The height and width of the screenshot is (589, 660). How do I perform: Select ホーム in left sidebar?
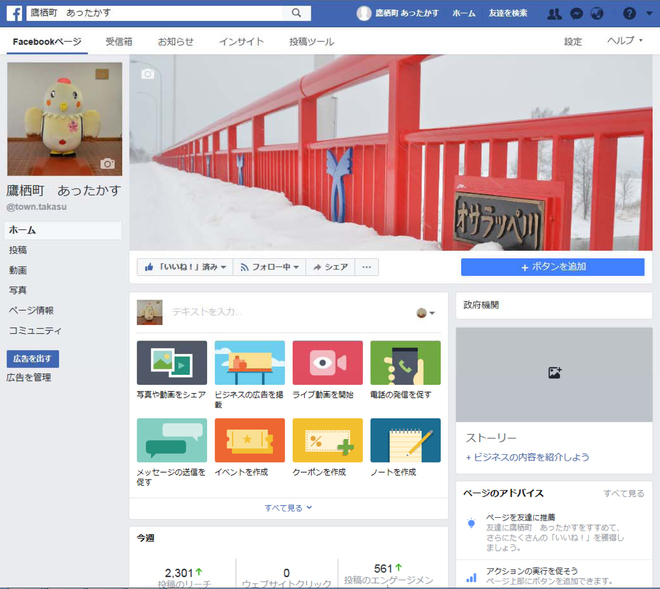coord(64,230)
